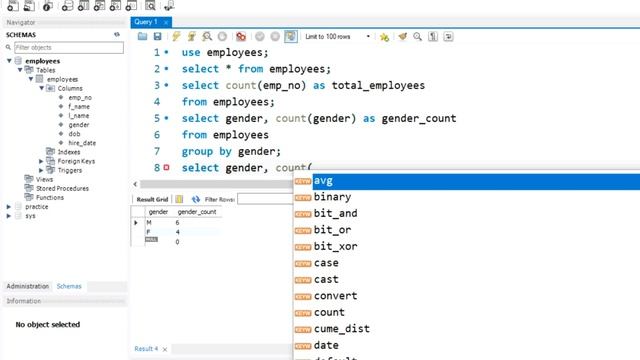
Task: Toggle auto-commit mode
Action: coord(291,37)
